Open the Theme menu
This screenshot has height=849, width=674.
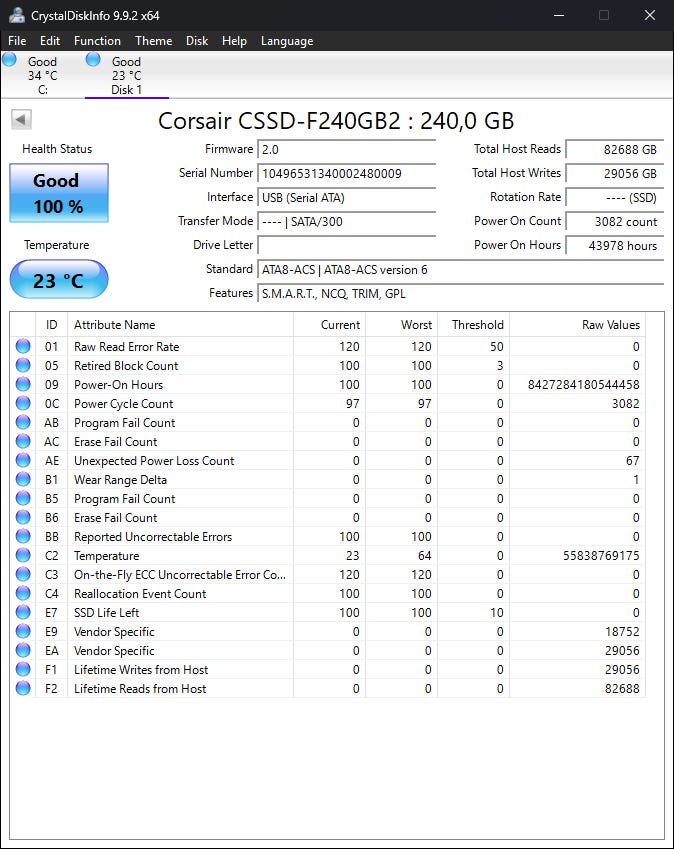pyautogui.click(x=154, y=41)
